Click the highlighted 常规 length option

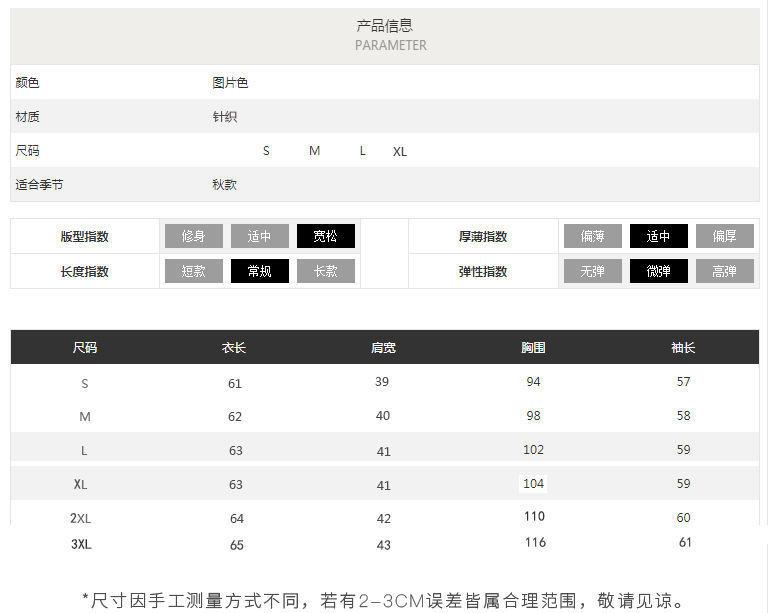pyautogui.click(x=259, y=271)
